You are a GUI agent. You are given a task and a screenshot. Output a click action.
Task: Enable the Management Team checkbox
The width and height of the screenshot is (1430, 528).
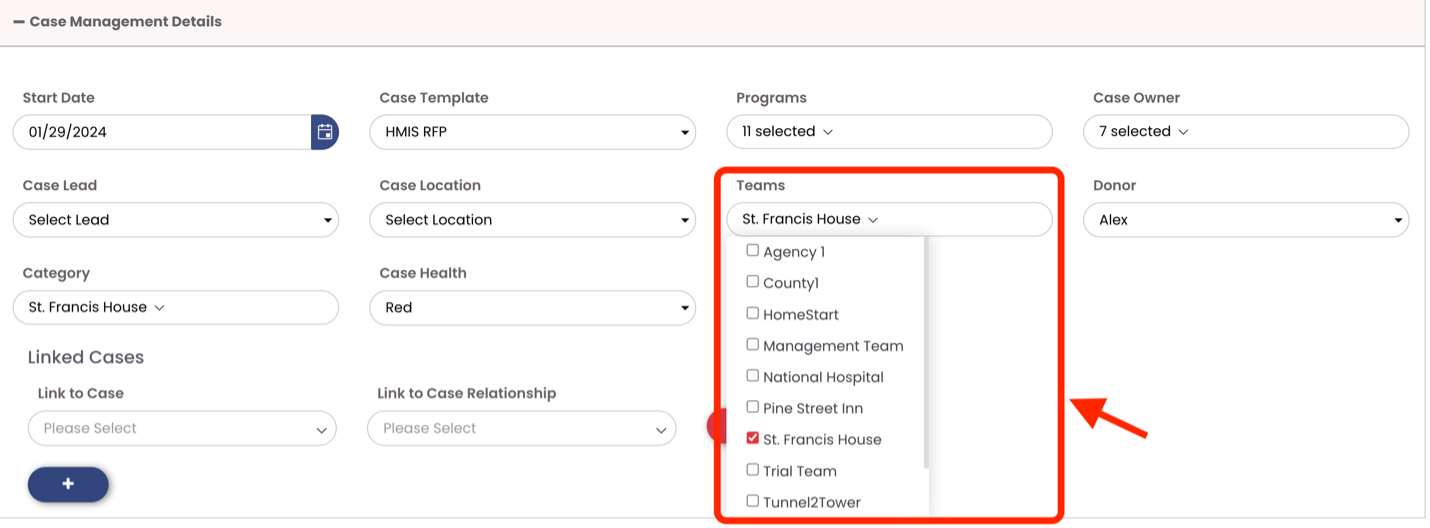click(x=753, y=344)
